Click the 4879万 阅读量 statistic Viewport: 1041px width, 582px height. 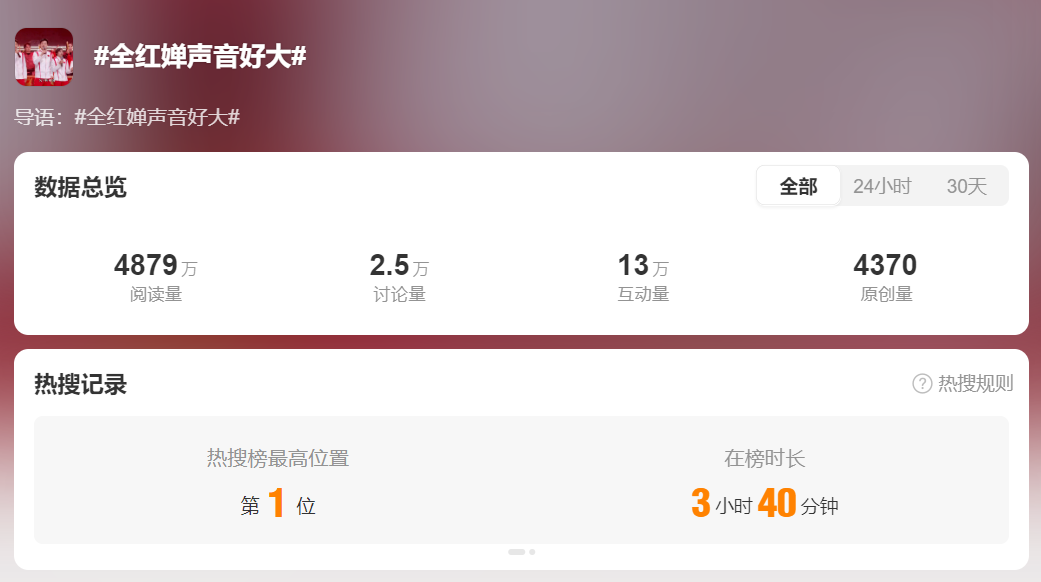click(x=156, y=277)
